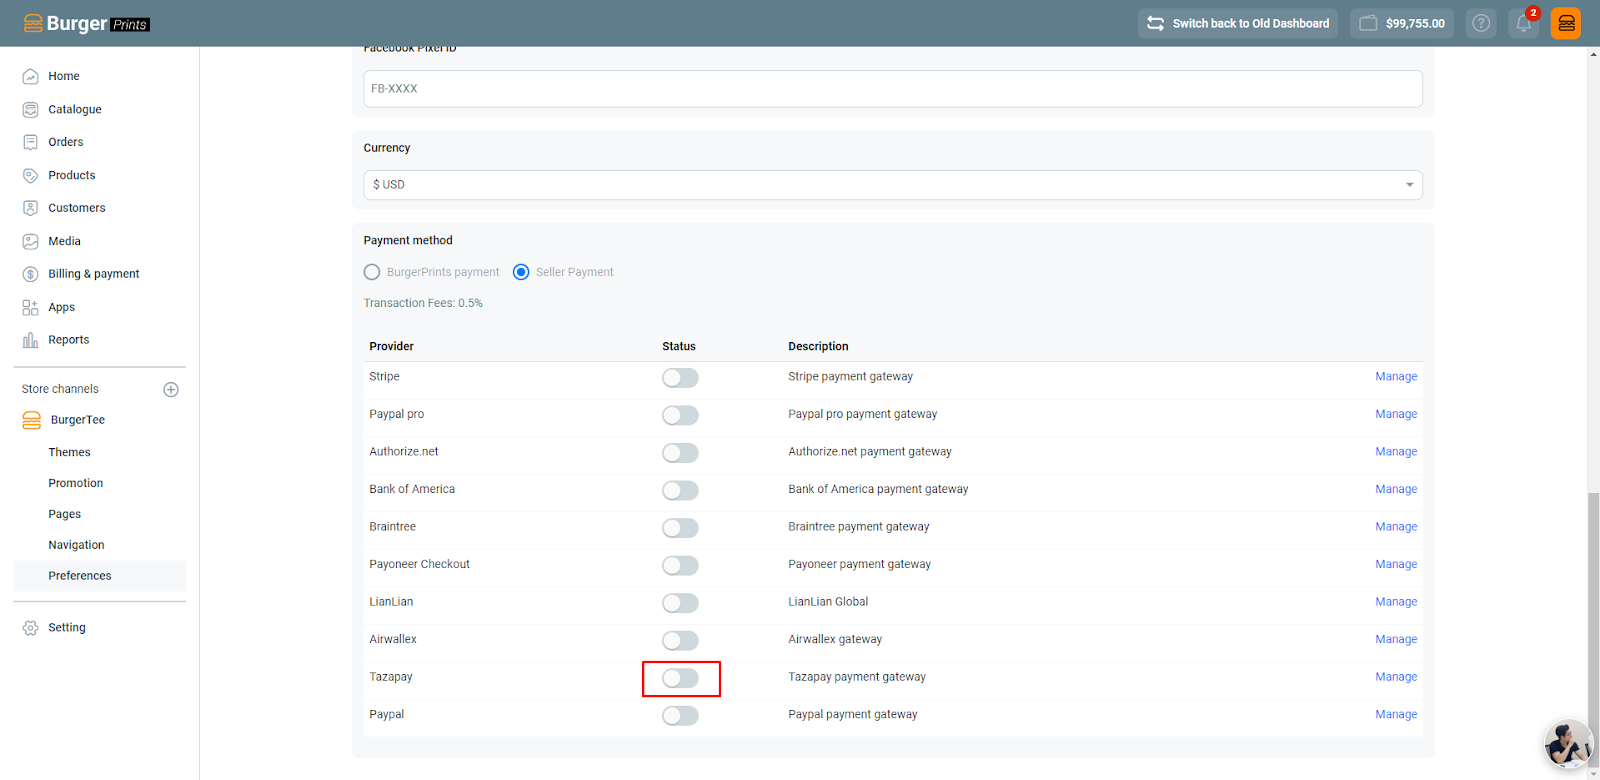This screenshot has width=1600, height=780.
Task: Click Manage for LianLian
Action: (x=1396, y=602)
